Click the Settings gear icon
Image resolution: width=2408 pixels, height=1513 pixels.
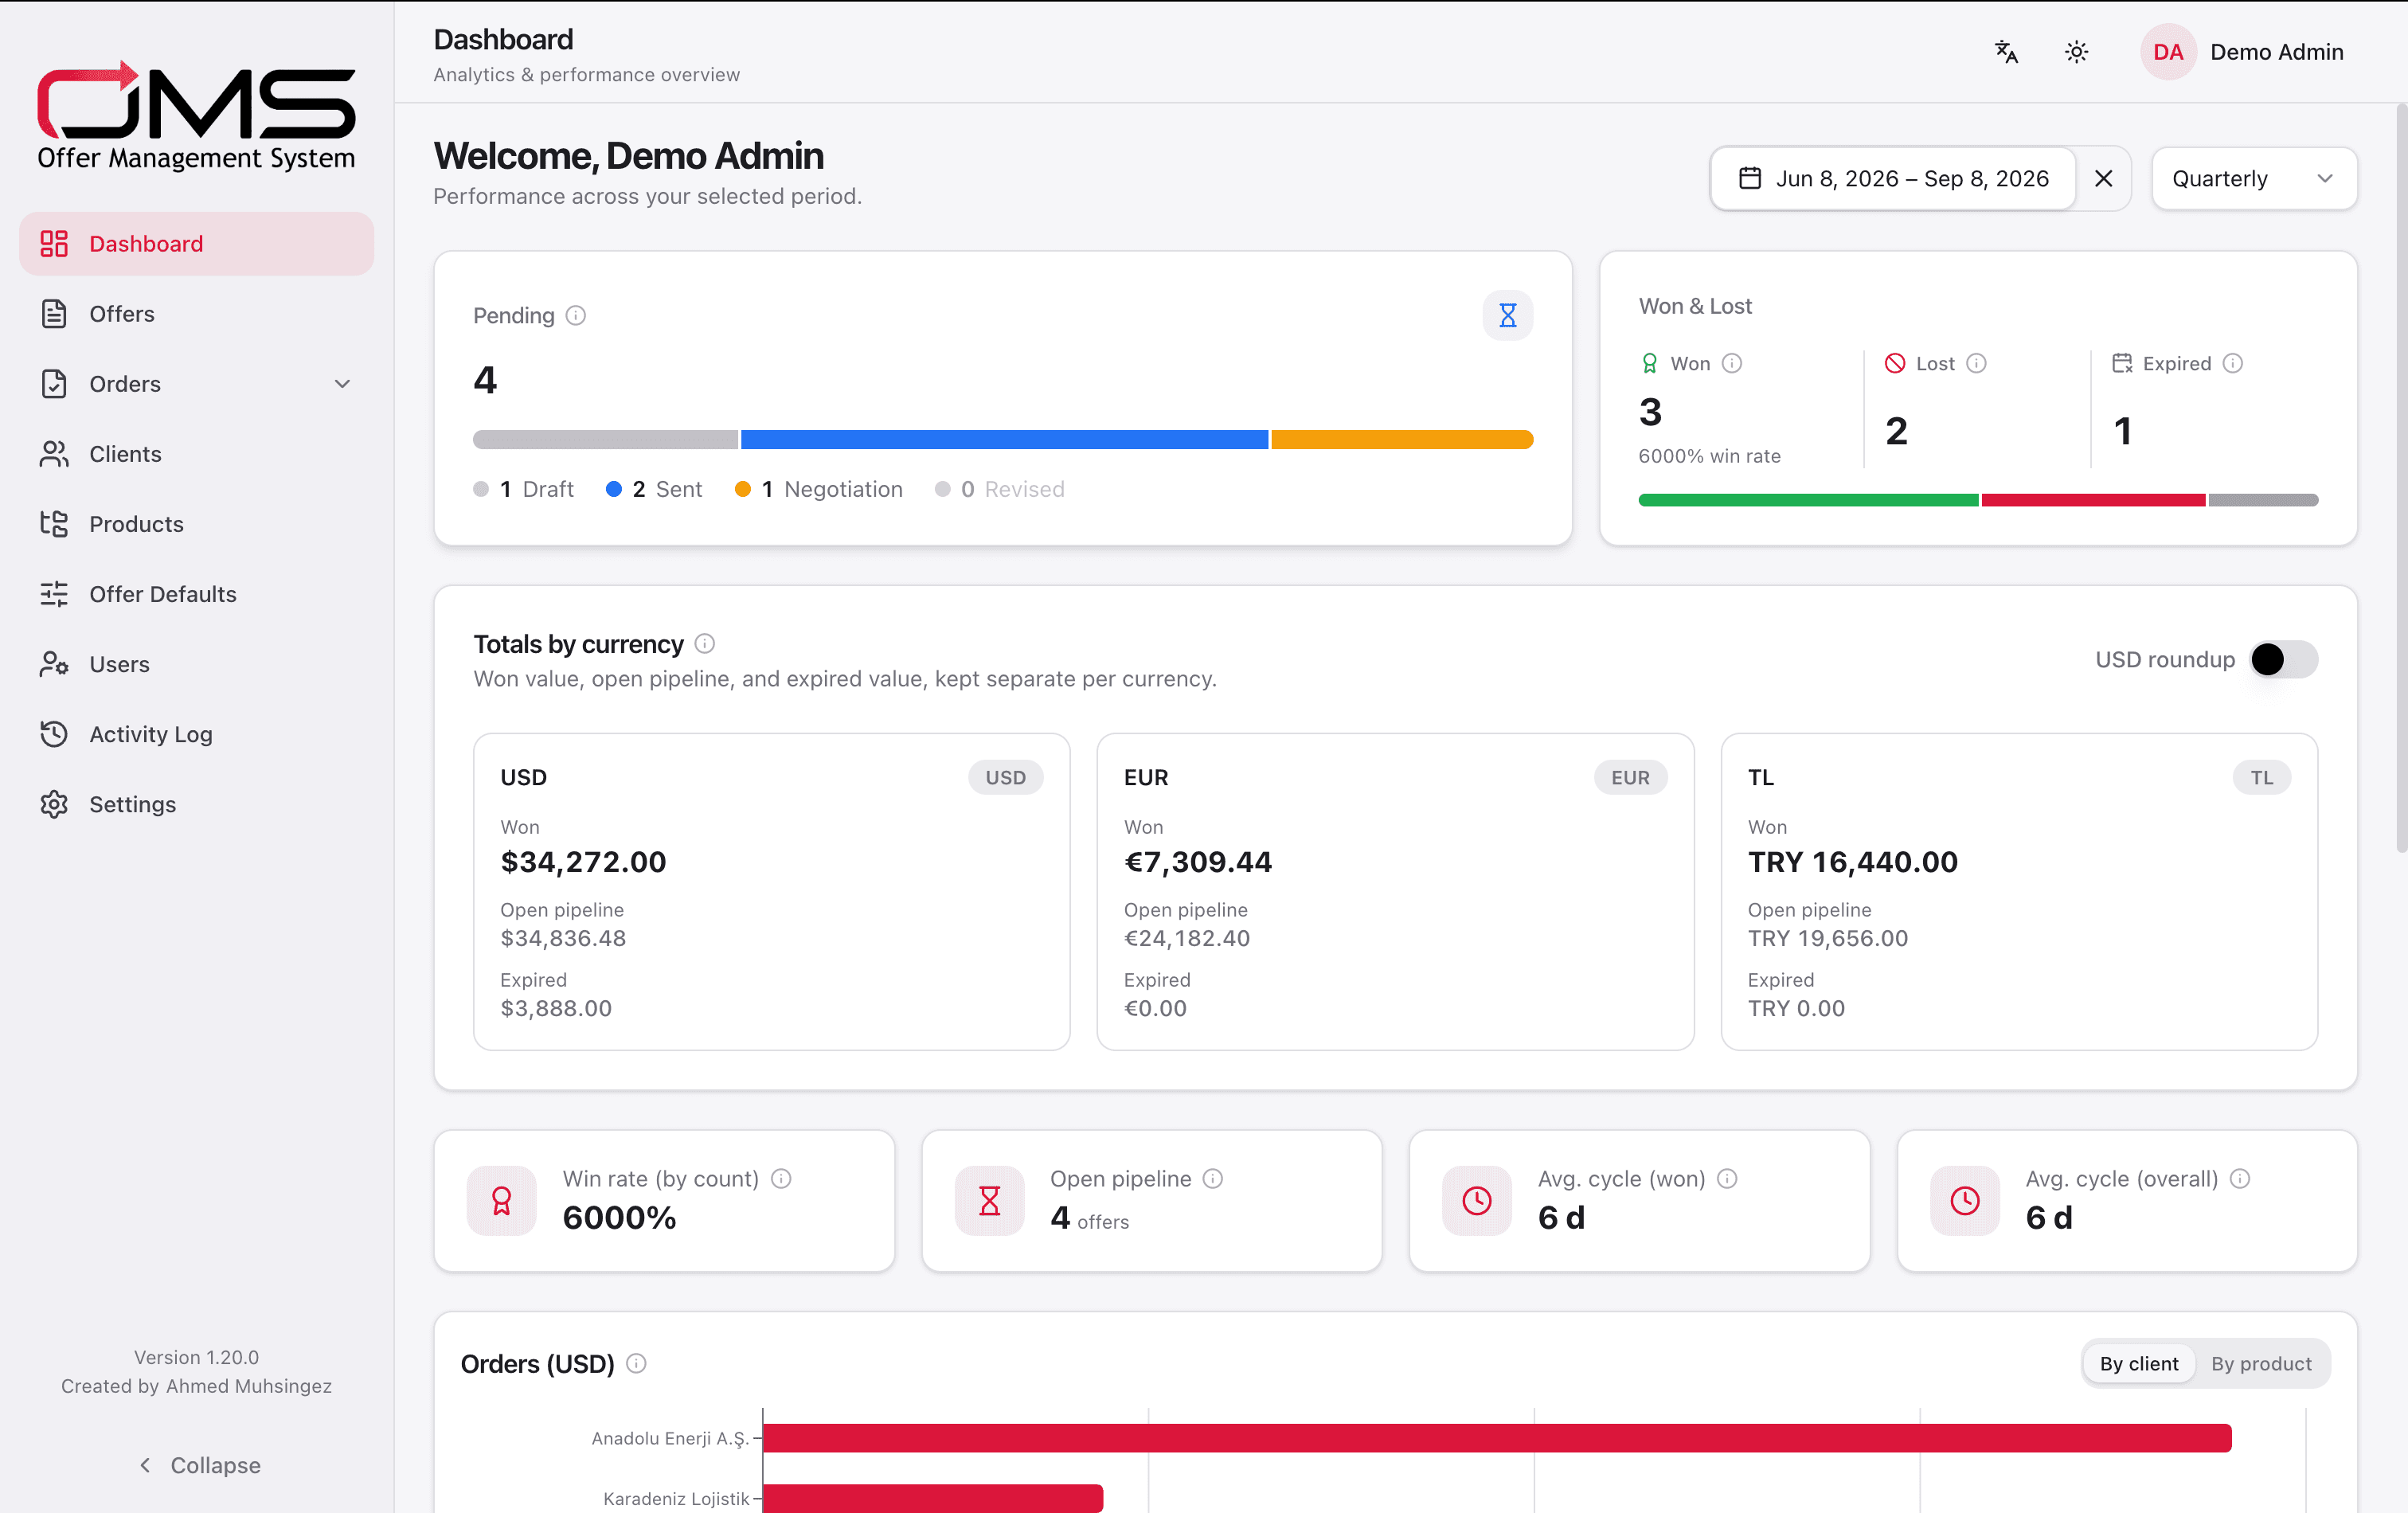click(54, 804)
